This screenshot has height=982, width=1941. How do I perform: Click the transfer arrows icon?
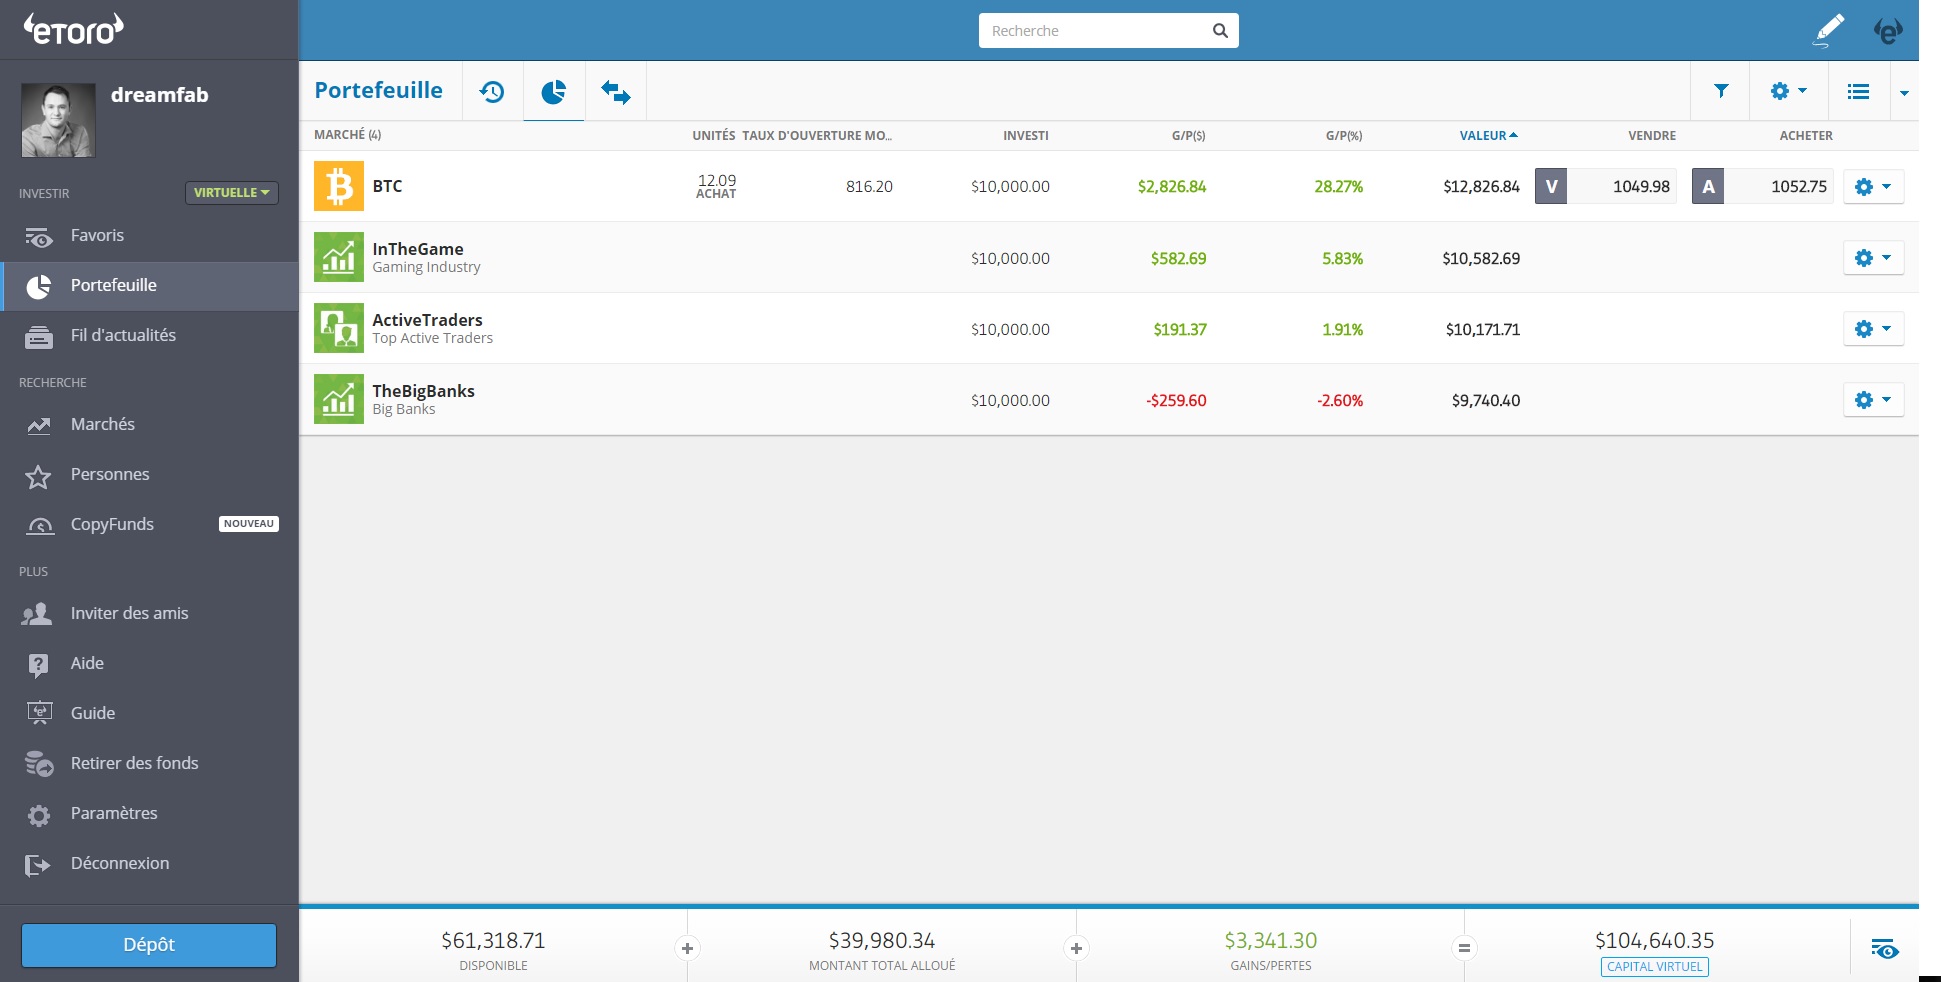point(615,92)
